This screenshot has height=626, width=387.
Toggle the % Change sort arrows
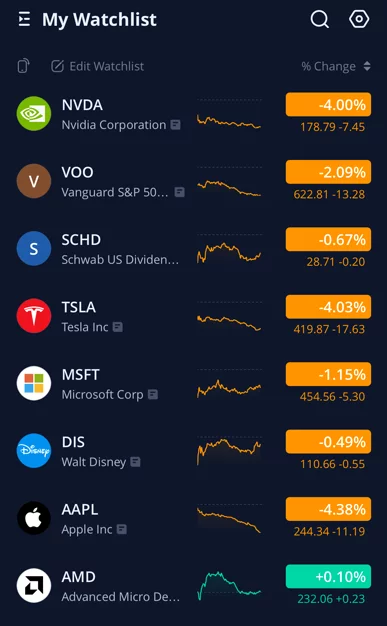[367, 66]
